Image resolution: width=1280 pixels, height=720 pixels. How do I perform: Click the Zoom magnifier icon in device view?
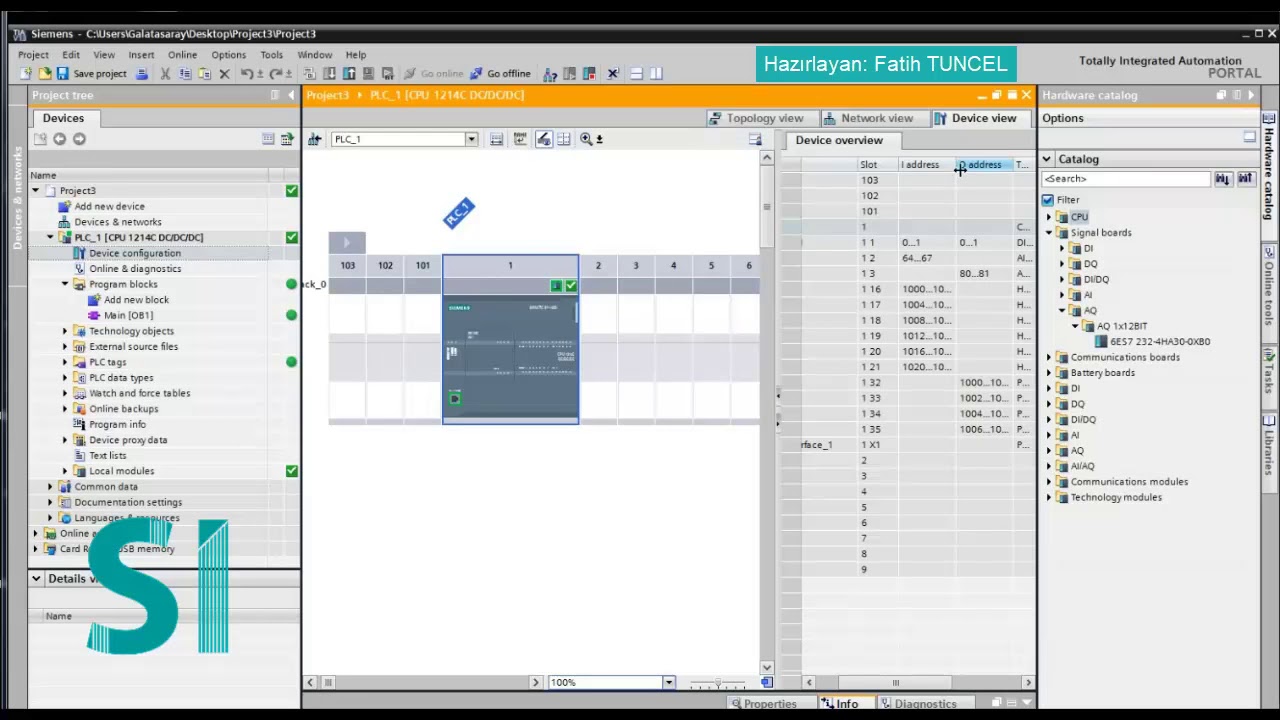point(586,139)
